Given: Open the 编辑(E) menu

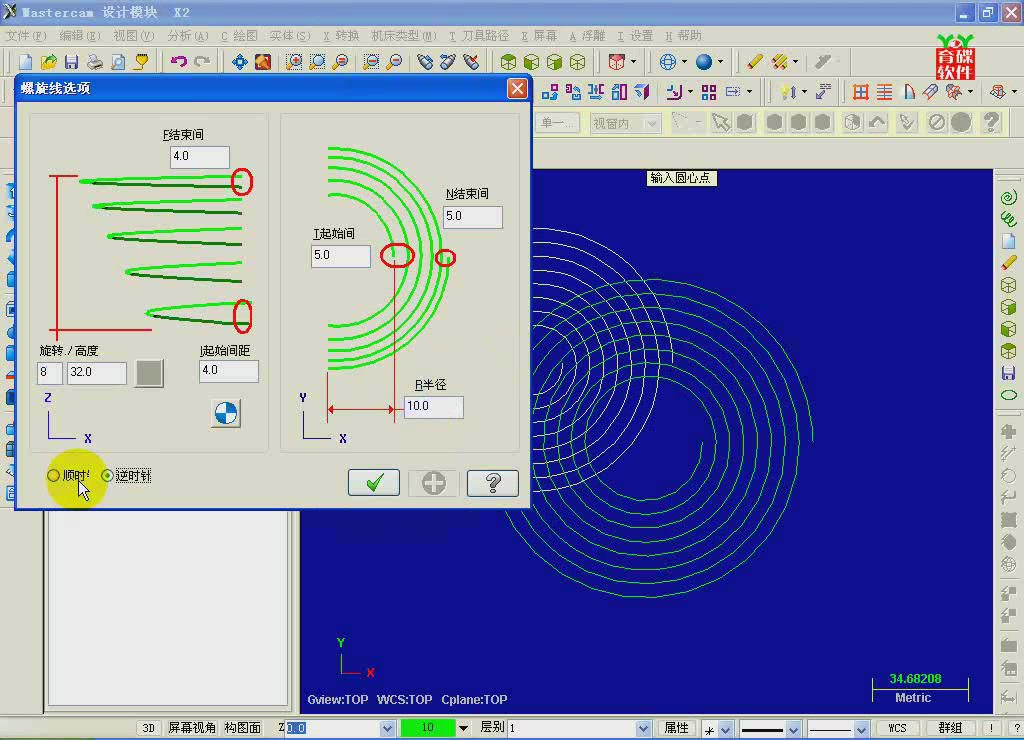Looking at the screenshot, I should click(80, 35).
